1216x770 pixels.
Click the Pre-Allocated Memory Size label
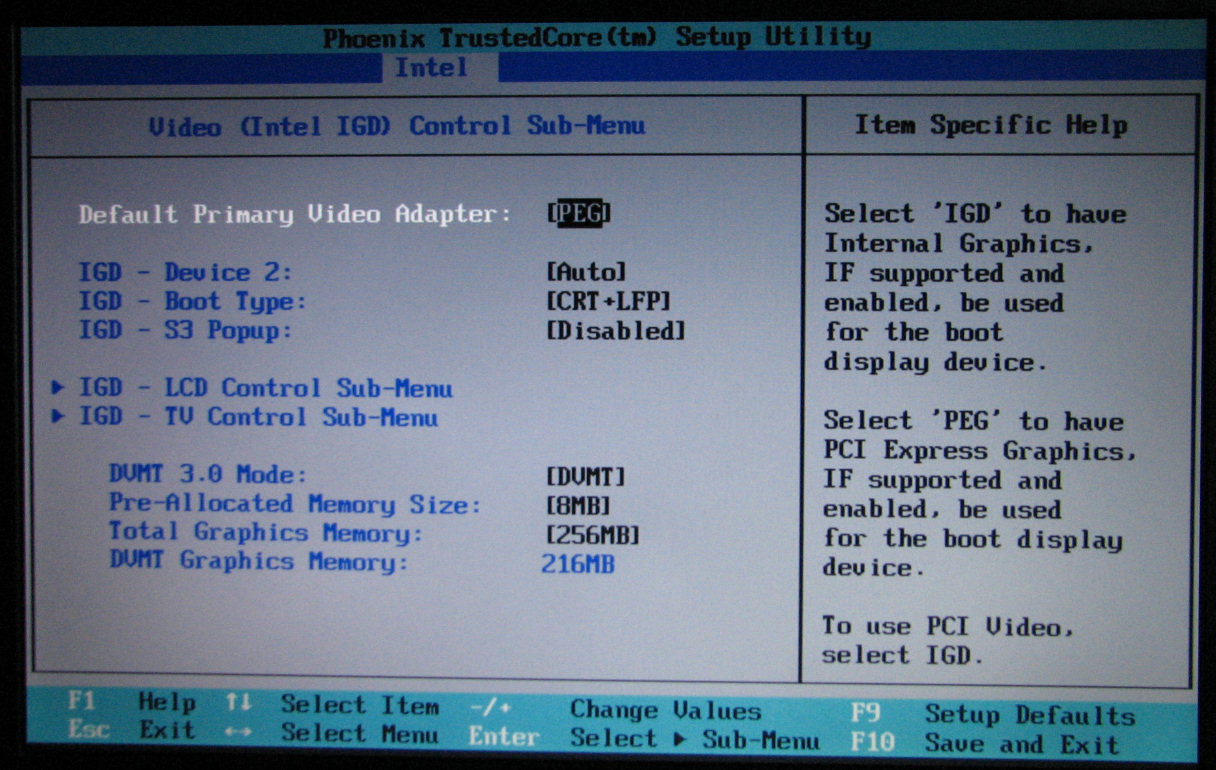click(295, 504)
